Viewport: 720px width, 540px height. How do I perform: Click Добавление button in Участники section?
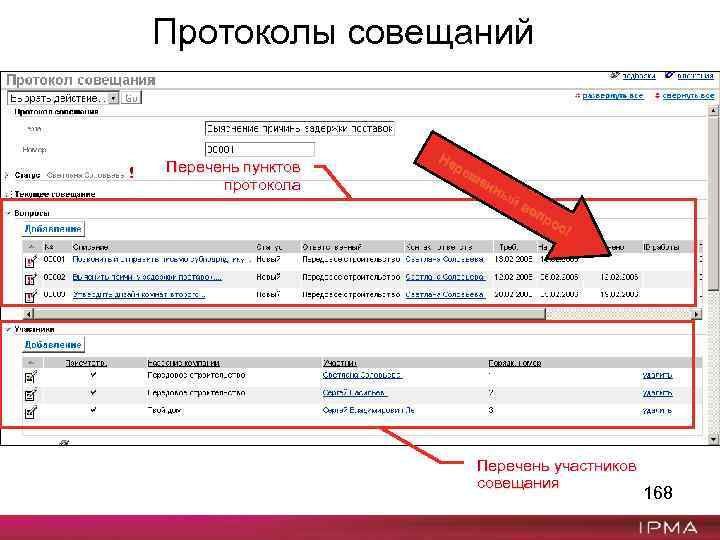53,345
